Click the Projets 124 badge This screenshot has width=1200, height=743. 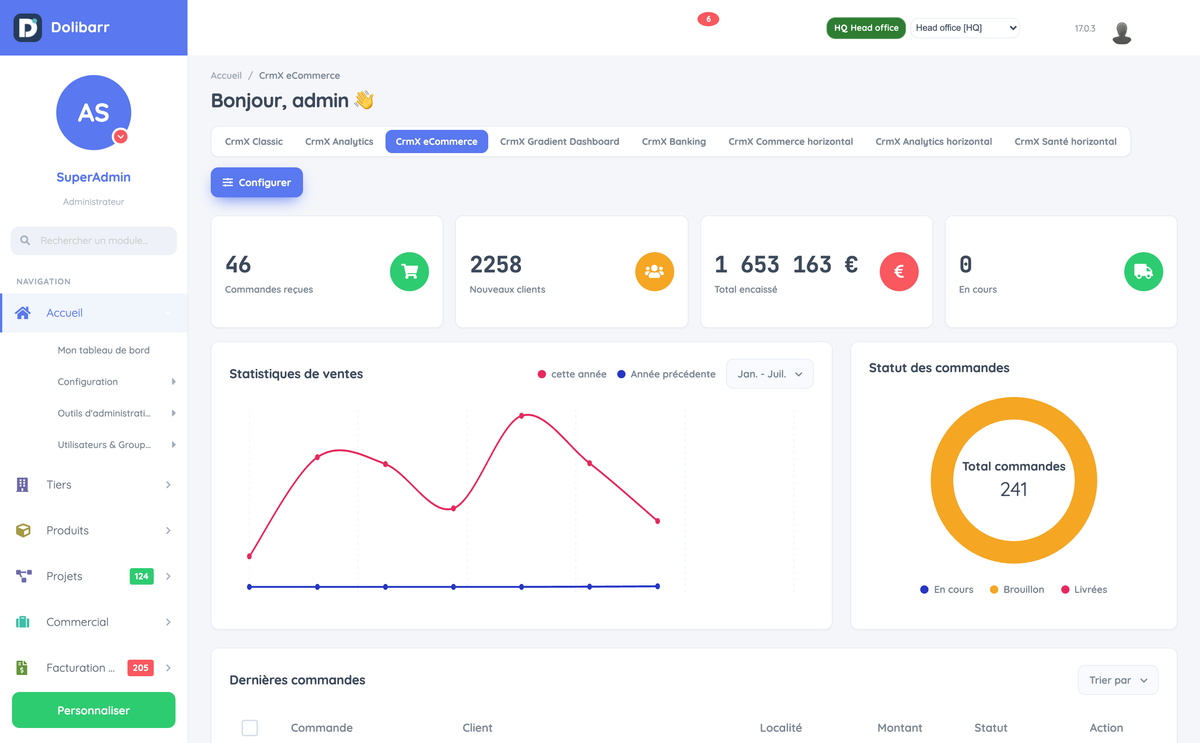[141, 577]
